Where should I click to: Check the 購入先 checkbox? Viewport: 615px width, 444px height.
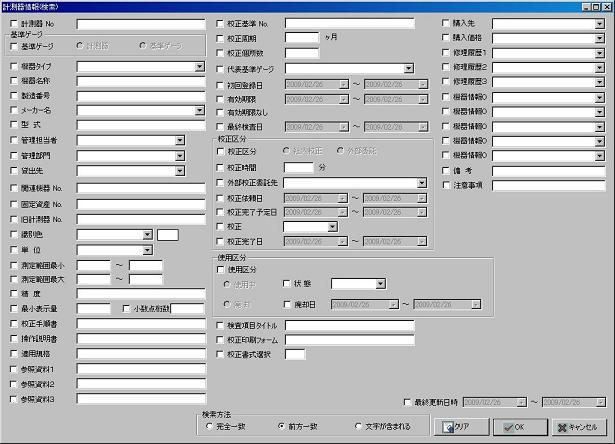(446, 23)
